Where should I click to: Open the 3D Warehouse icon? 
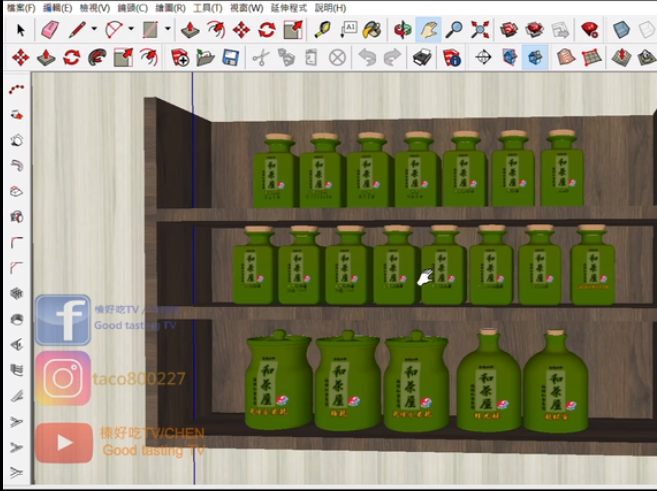(509, 30)
